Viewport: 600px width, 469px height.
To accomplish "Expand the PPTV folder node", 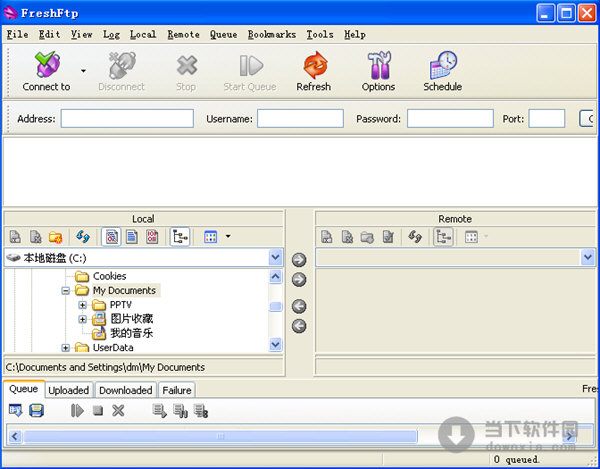I will click(x=83, y=305).
